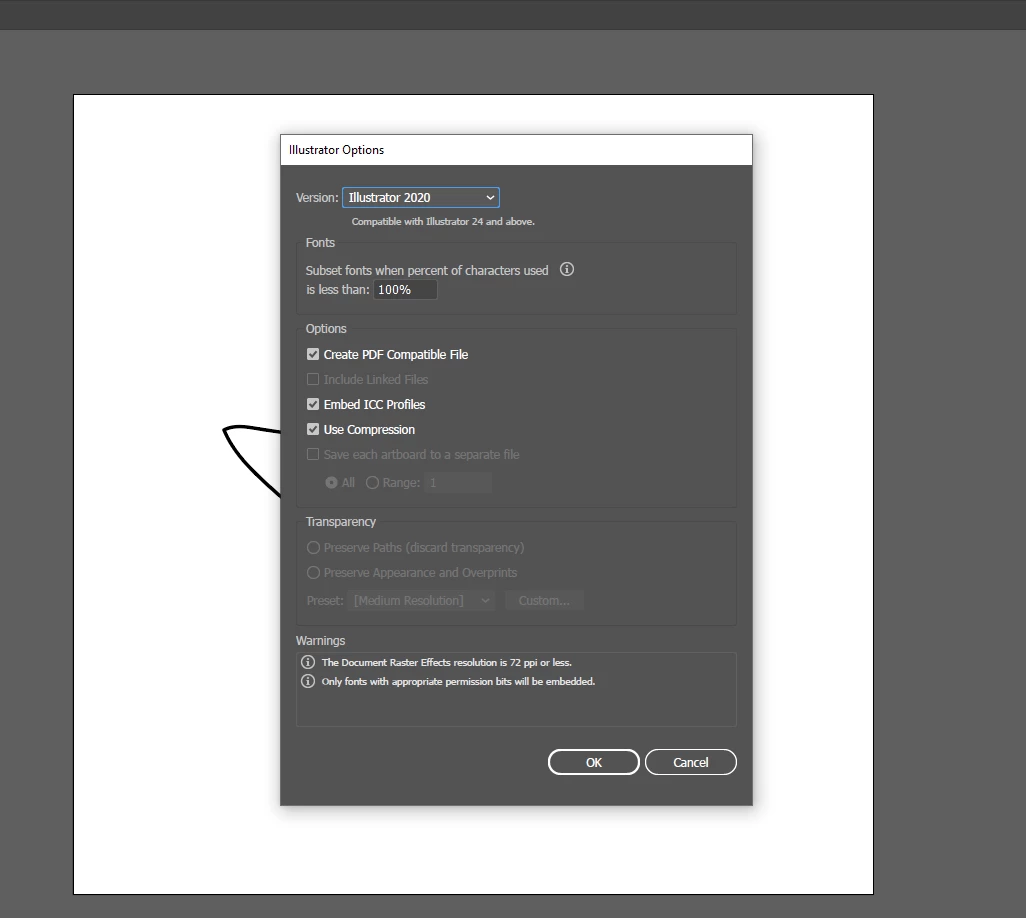Choose Preserve Appearance and Overprints option
The image size is (1026, 918).
point(313,573)
